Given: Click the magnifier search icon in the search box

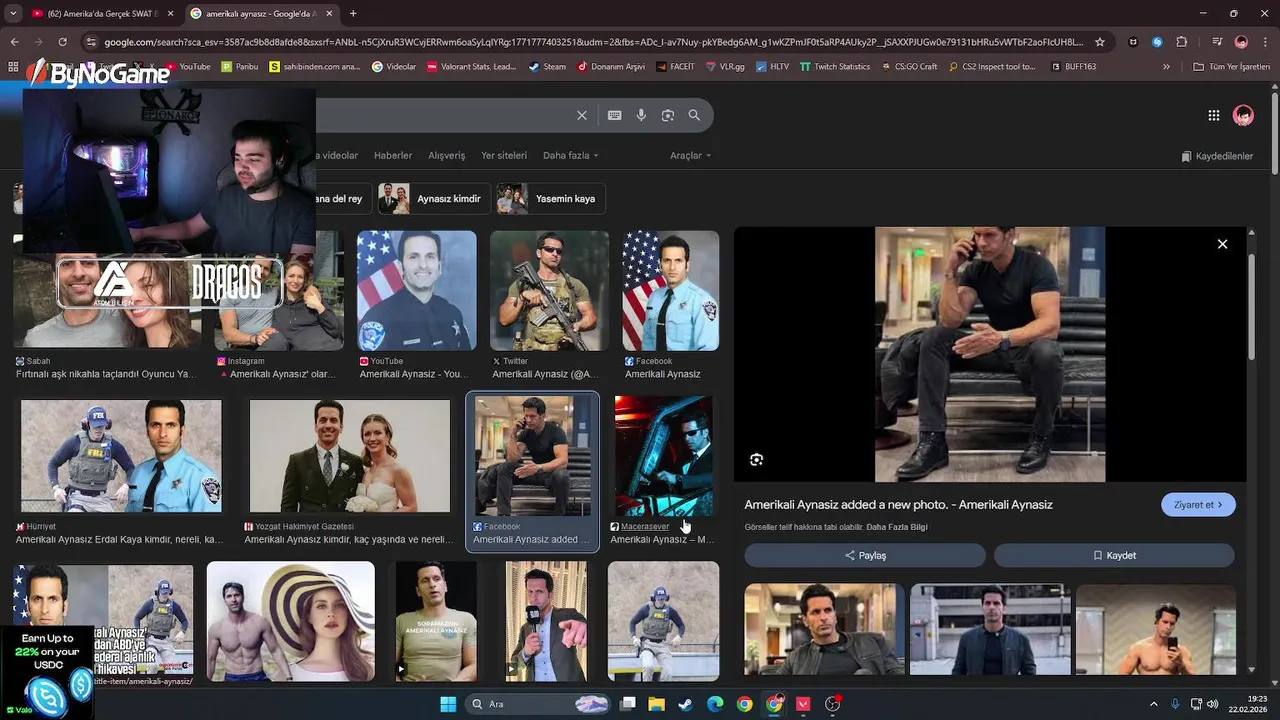Looking at the screenshot, I should [x=694, y=115].
